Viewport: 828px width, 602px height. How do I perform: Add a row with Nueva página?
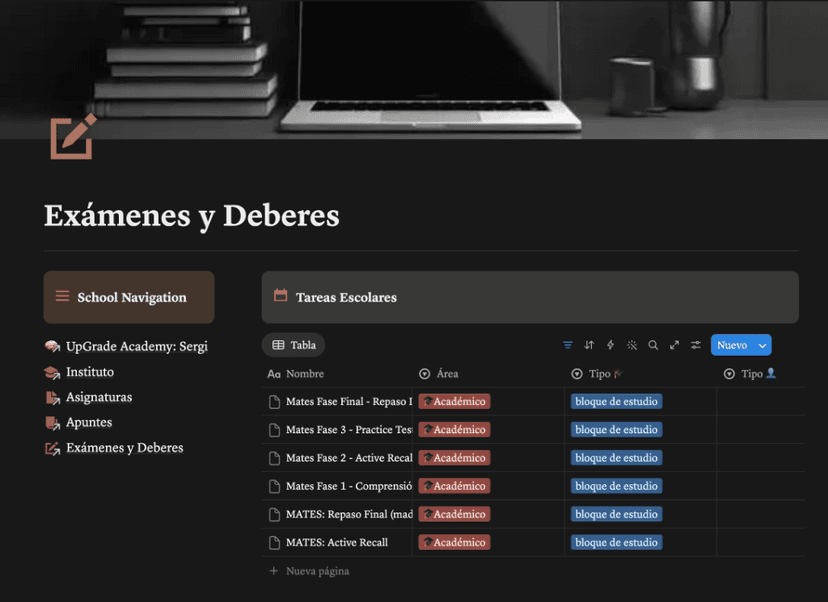pyautogui.click(x=317, y=571)
